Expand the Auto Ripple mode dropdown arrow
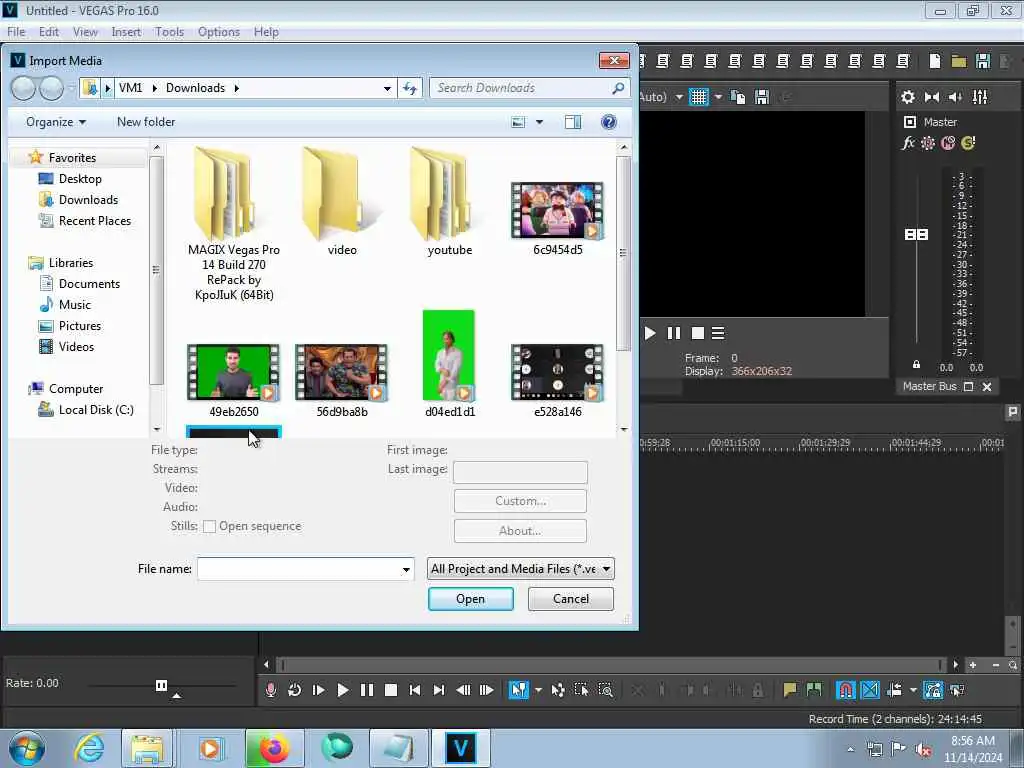The width and height of the screenshot is (1024, 768). pos(913,690)
